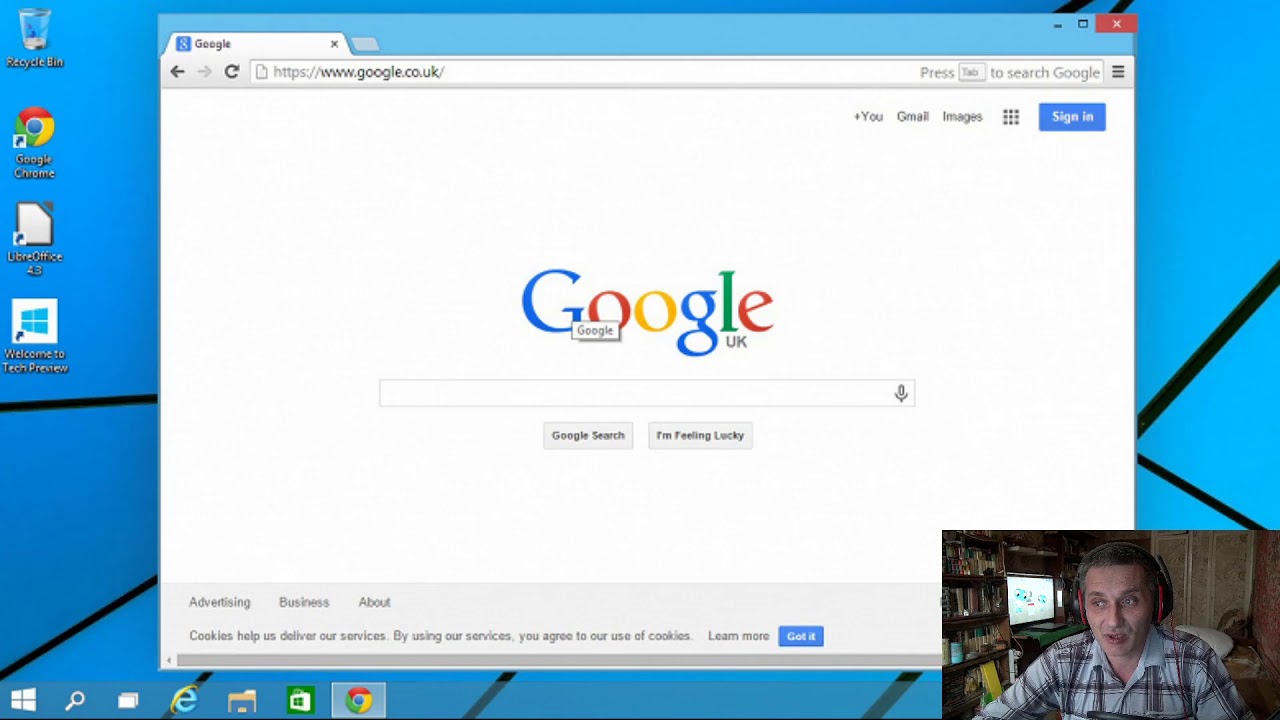Reload the Google page
This screenshot has height=720, width=1280.
coord(231,72)
